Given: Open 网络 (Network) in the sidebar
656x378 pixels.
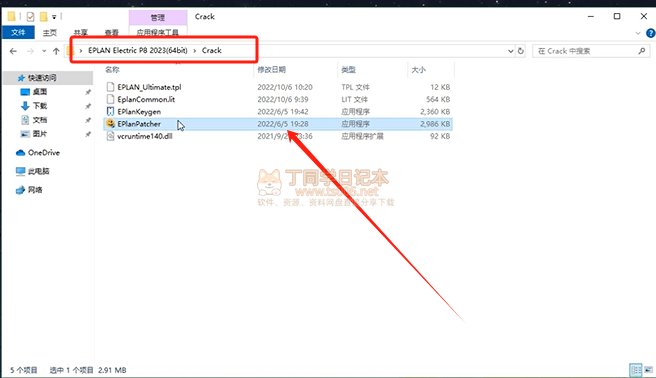Looking at the screenshot, I should coord(35,190).
